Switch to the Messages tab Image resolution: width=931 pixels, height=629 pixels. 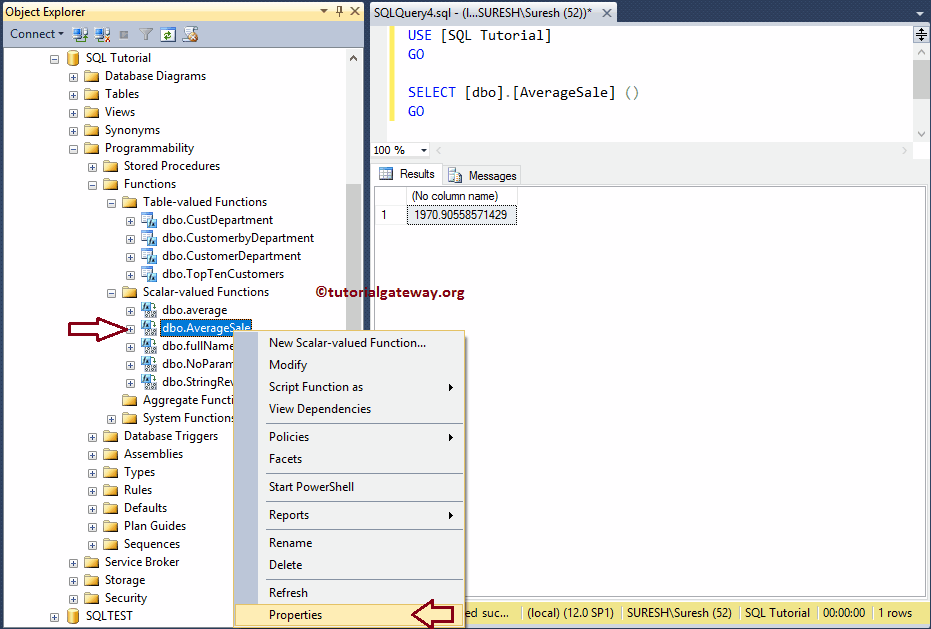tap(482, 175)
